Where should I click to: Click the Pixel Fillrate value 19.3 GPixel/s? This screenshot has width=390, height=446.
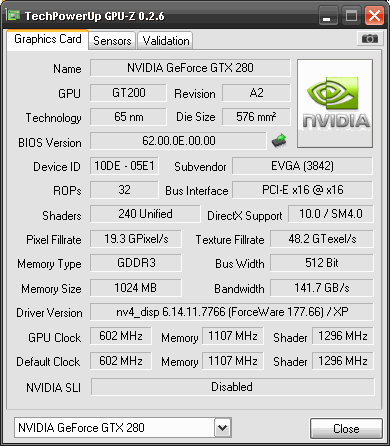(136, 239)
